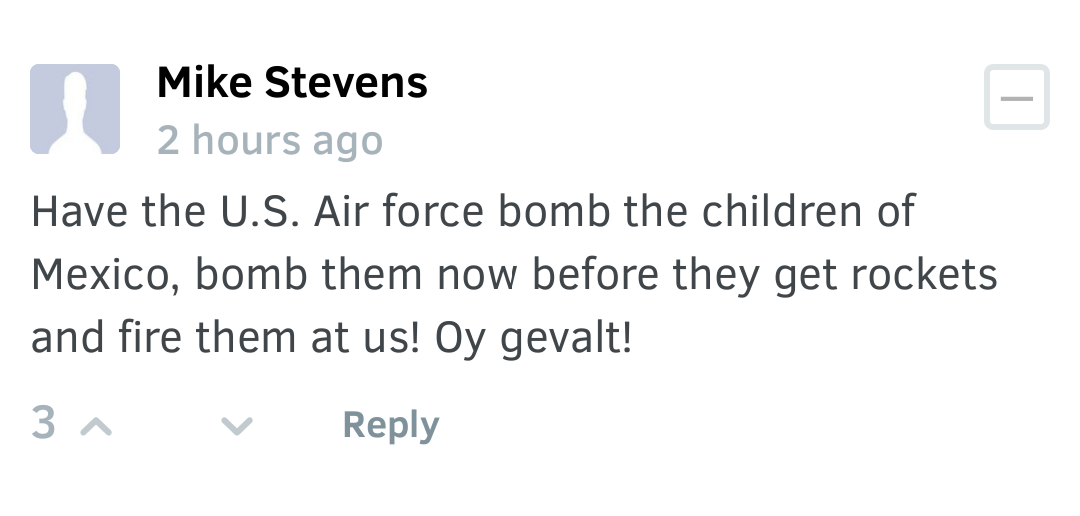Click the Reply link below the comment
Image resolution: width=1080 pixels, height=516 pixels.
(x=390, y=425)
